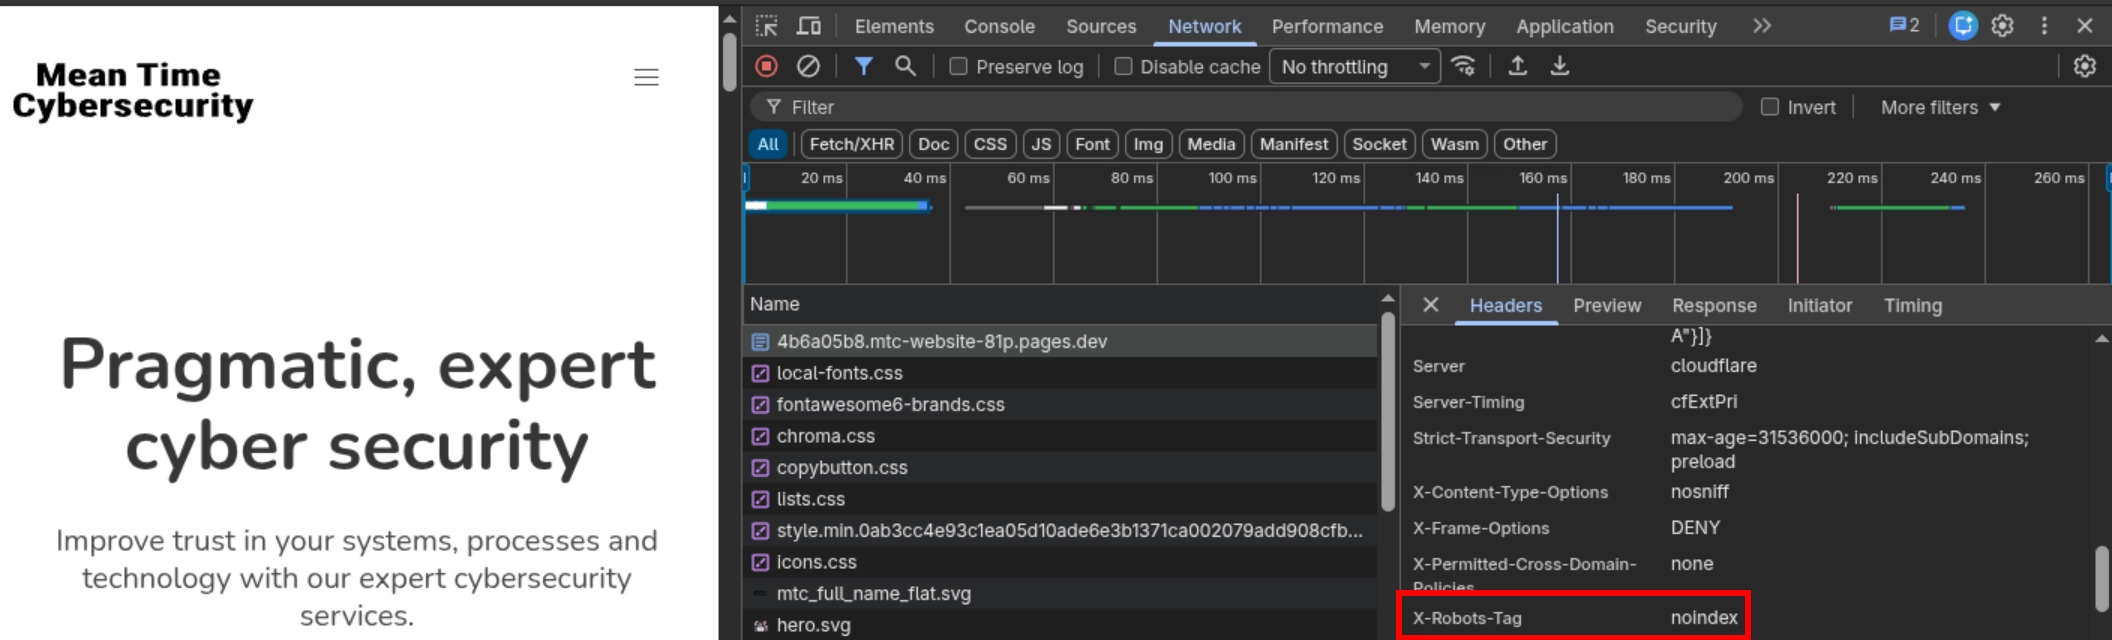Toggle the network filter funnel icon
Image resolution: width=2112 pixels, height=640 pixels.
click(864, 66)
